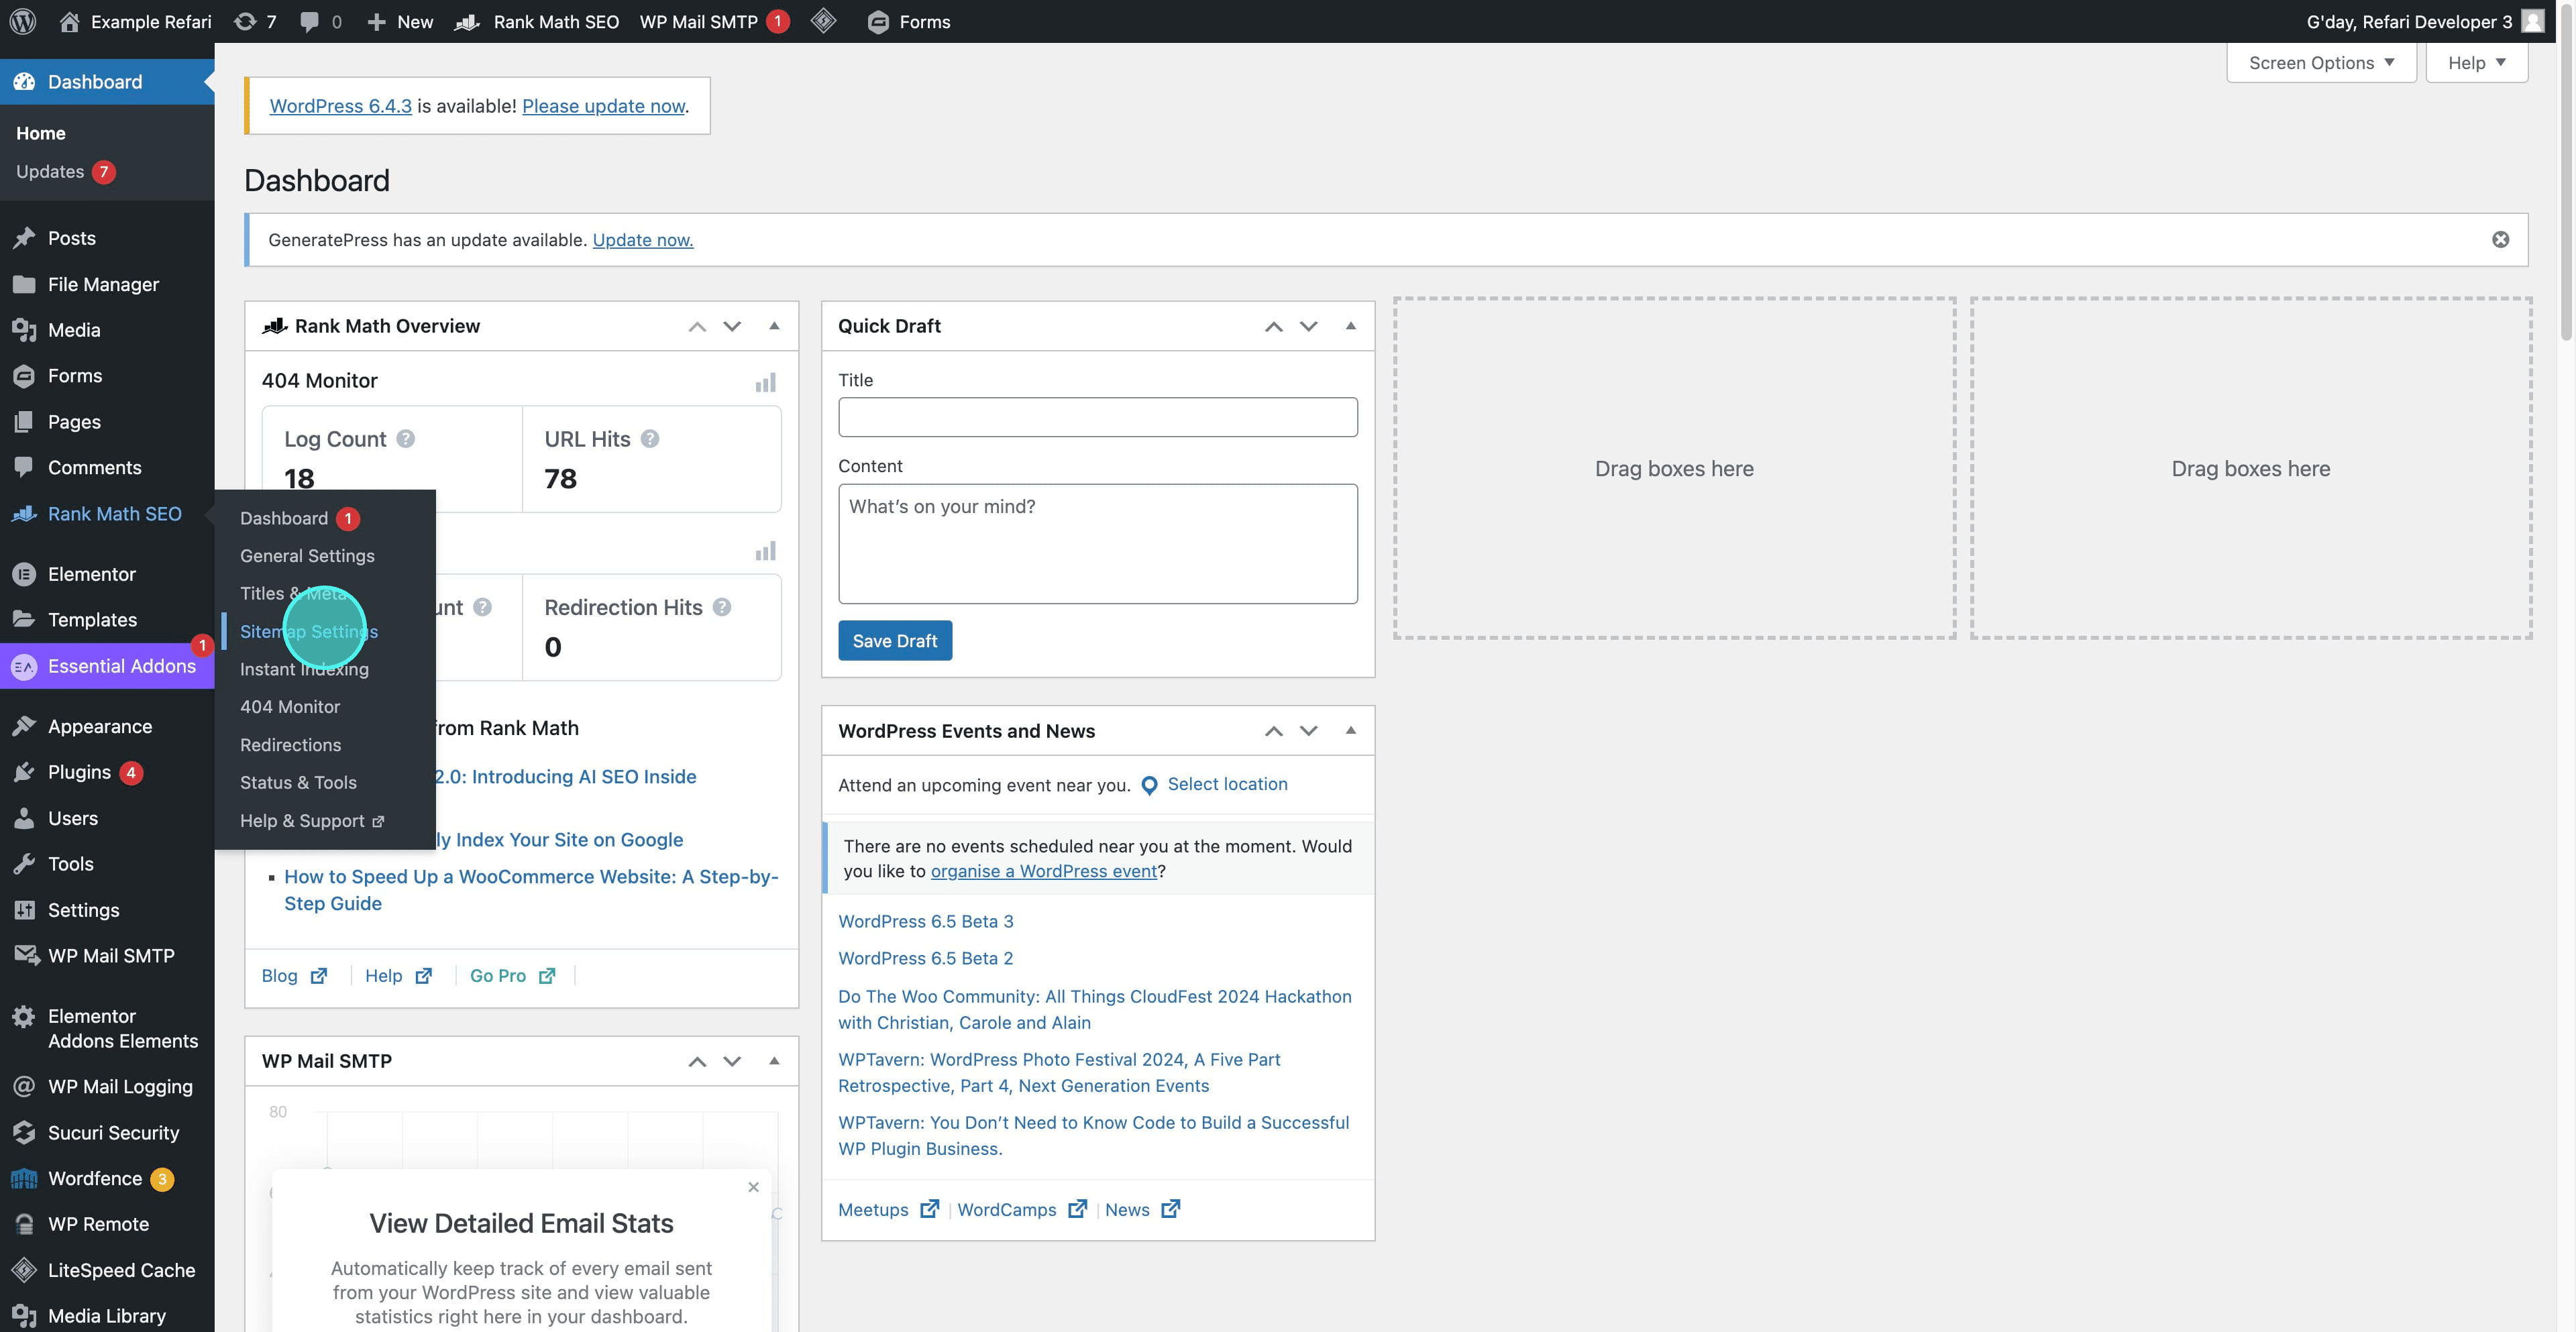
Task: Open 404 Monitor in Rank Math submenu
Action: click(290, 707)
